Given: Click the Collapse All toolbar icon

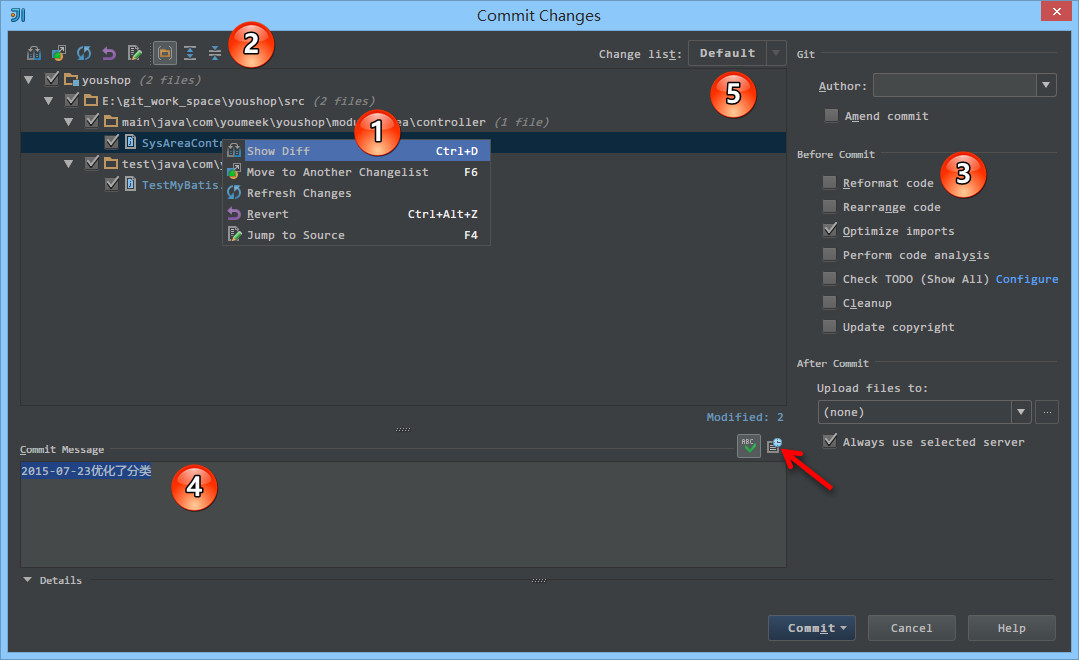Looking at the screenshot, I should pos(215,53).
